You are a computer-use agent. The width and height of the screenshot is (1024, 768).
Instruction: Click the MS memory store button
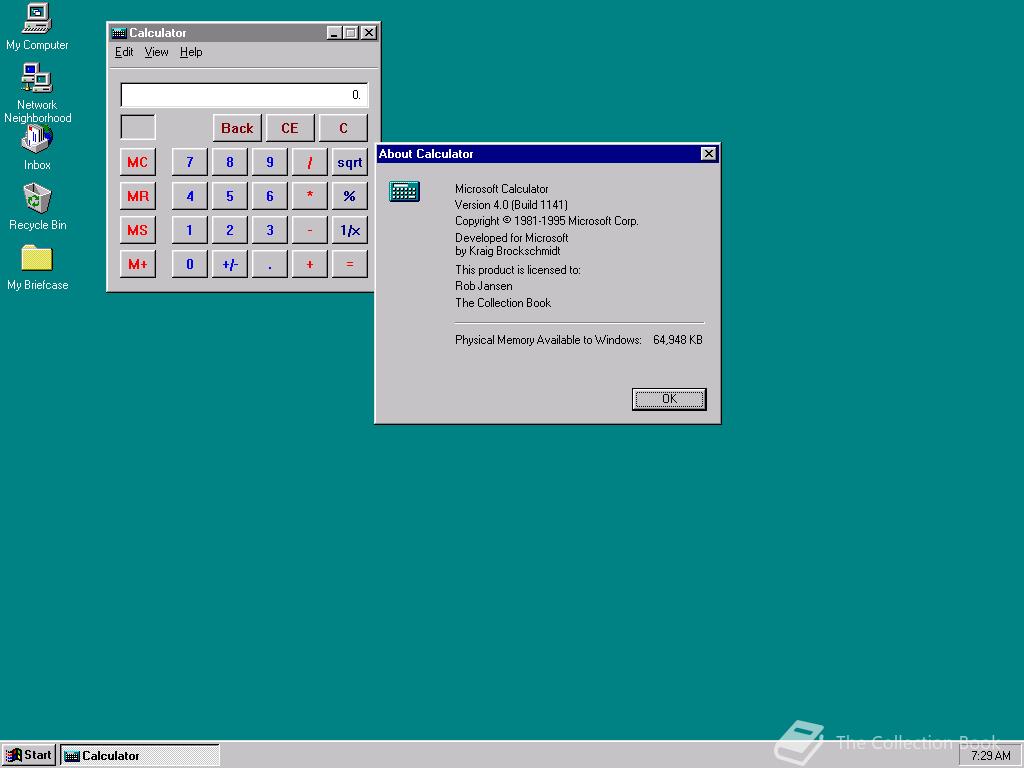point(138,230)
